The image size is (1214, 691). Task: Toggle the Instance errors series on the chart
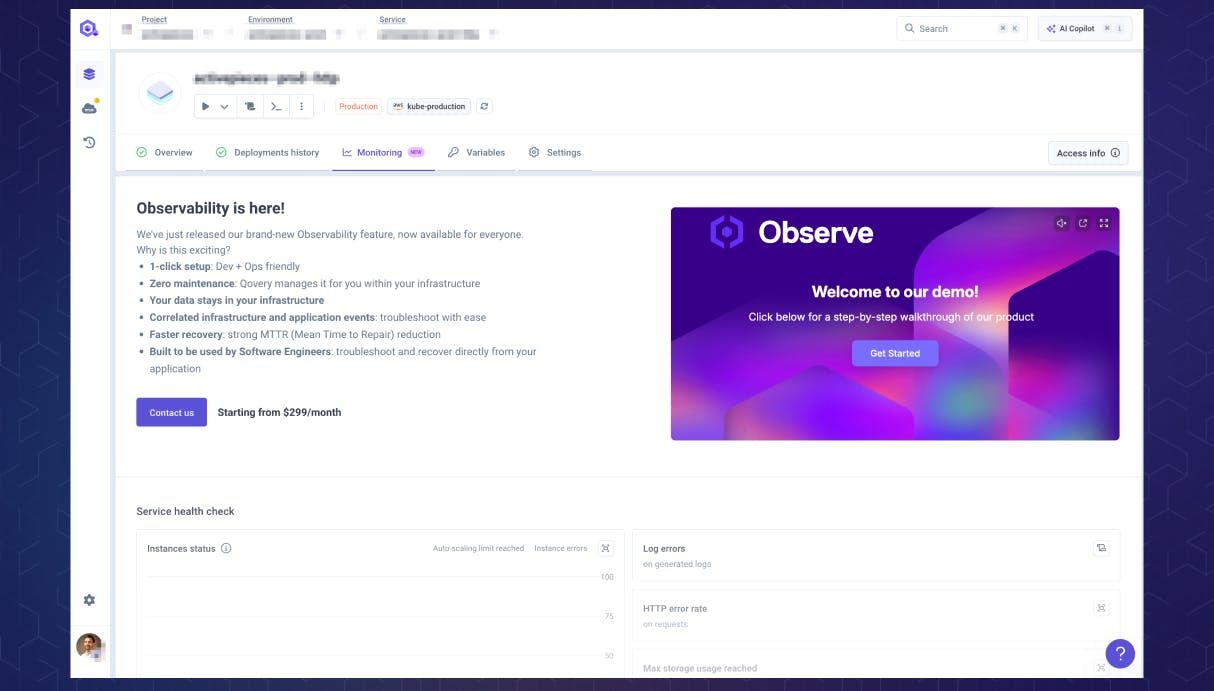point(560,548)
